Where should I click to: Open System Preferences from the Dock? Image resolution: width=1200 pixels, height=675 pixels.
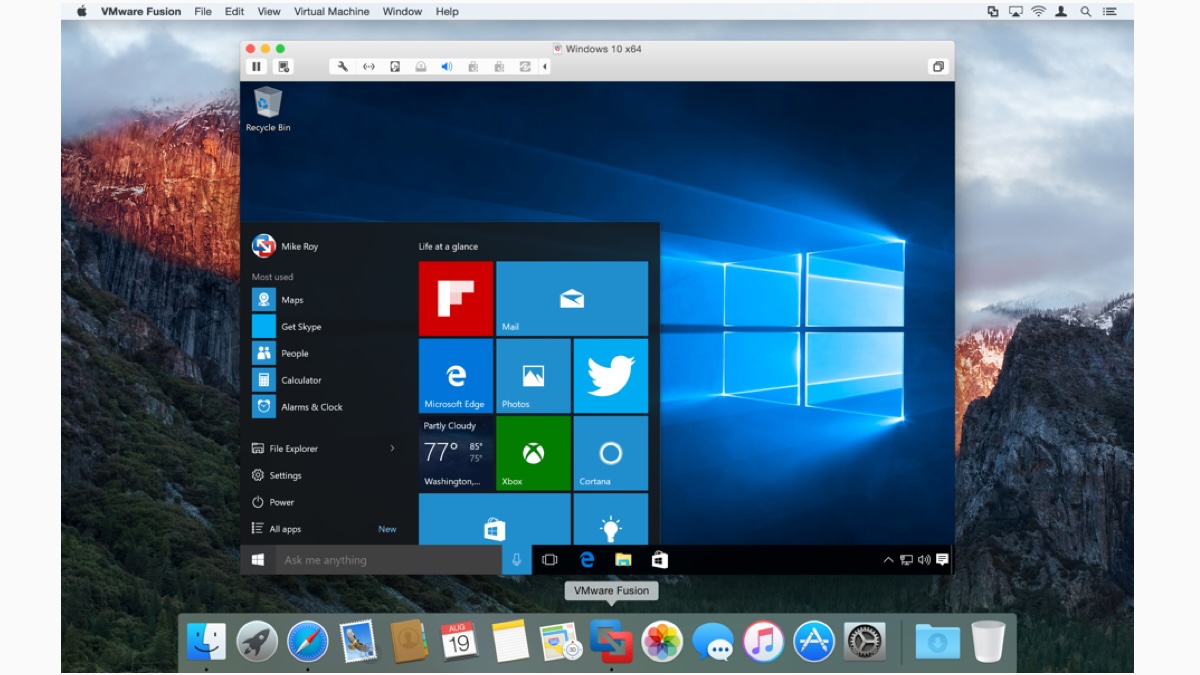coord(865,641)
